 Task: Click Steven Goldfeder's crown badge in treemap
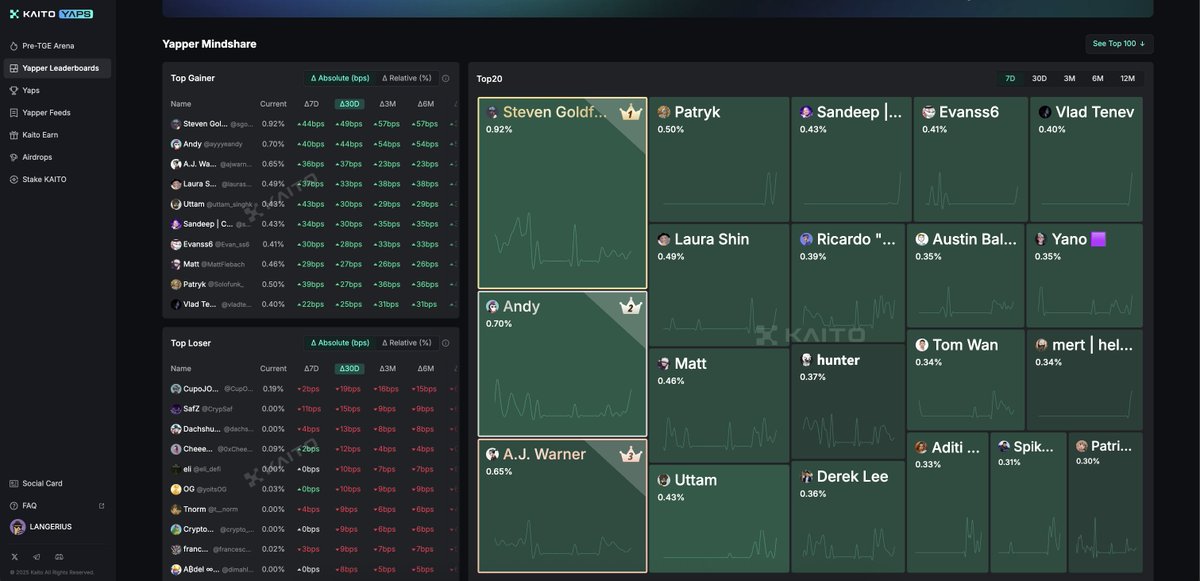coord(630,113)
